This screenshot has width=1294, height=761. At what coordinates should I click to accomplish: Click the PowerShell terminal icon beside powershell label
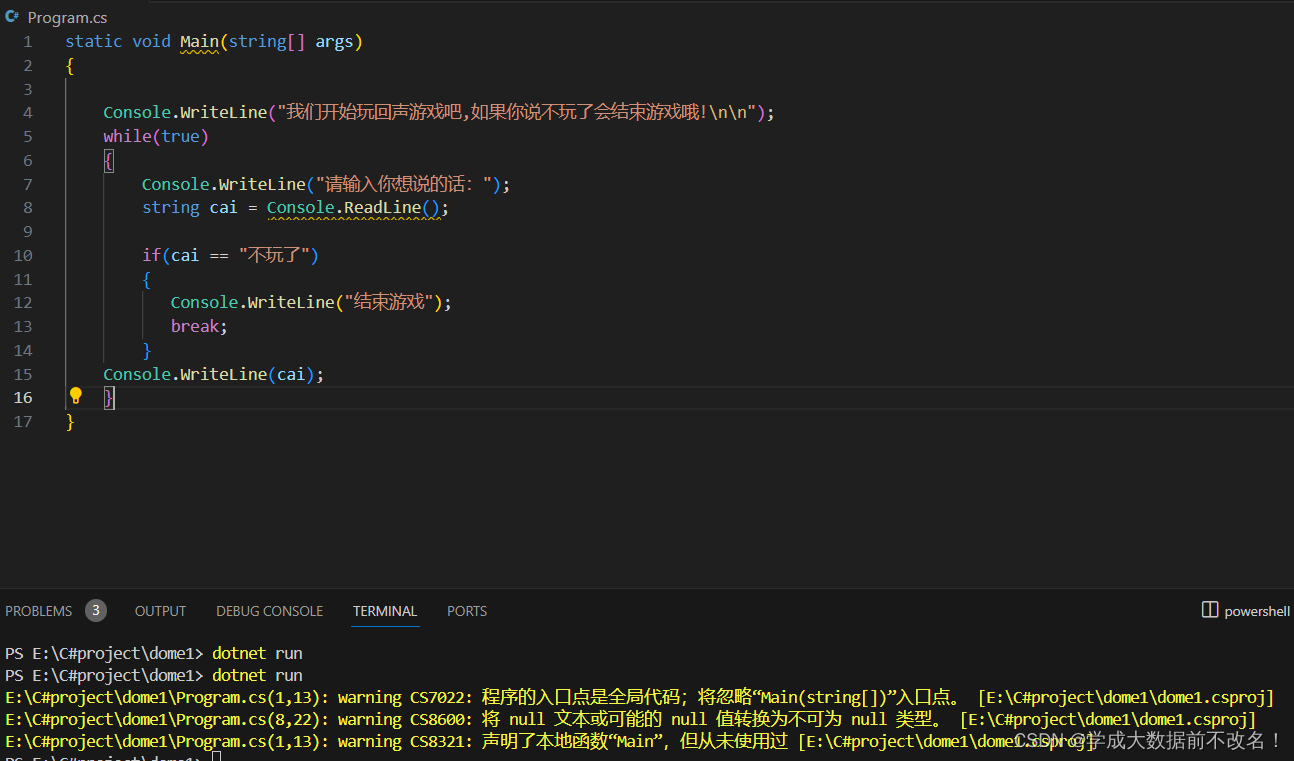coord(1209,610)
